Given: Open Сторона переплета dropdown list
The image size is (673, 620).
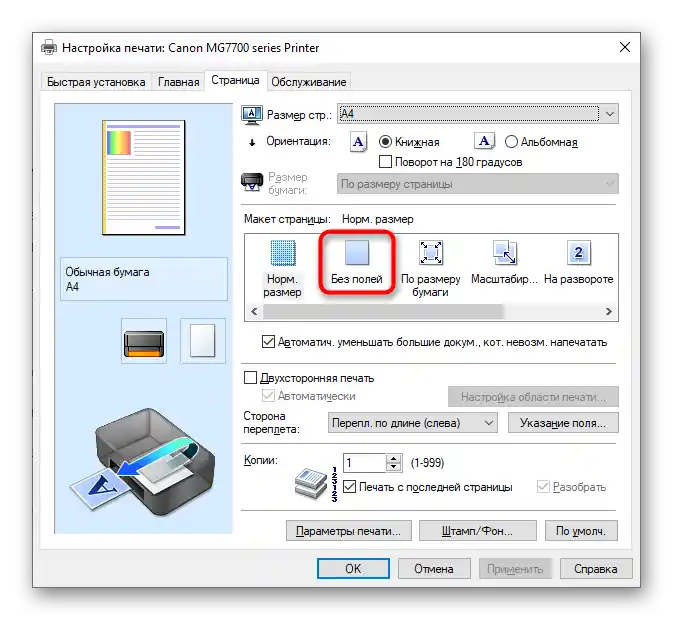Looking at the screenshot, I should tap(413, 423).
